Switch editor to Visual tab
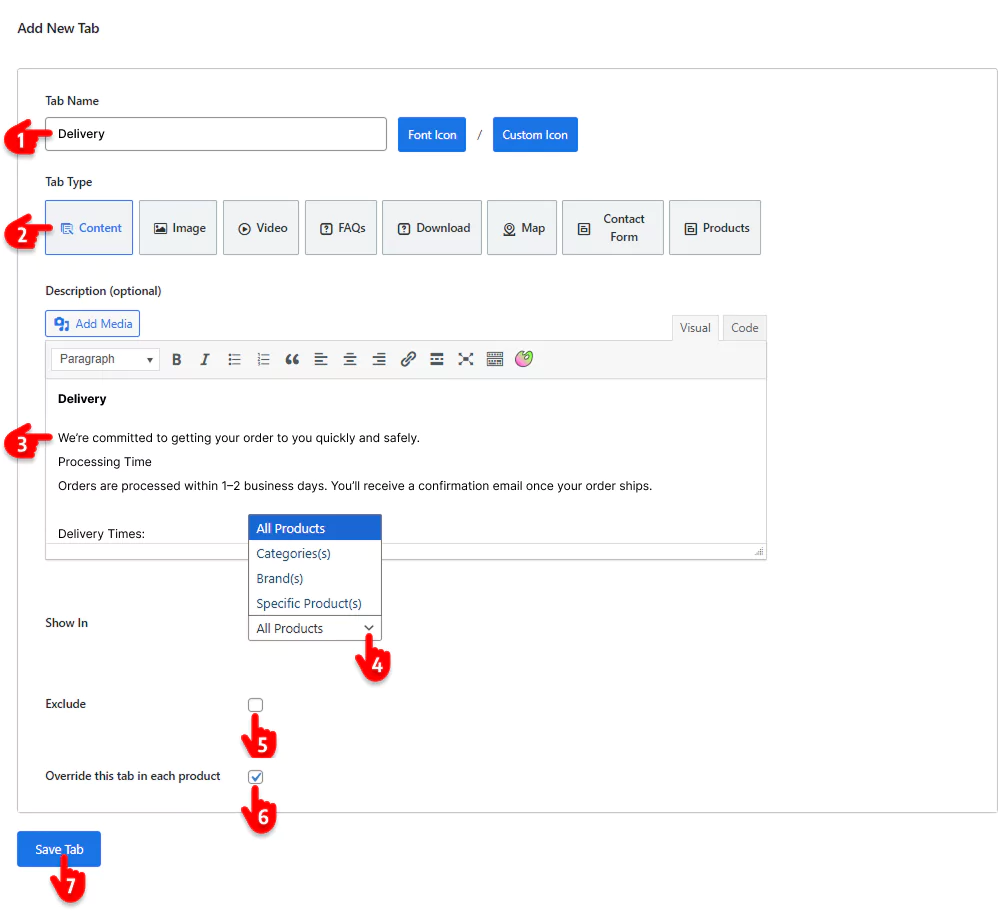Screen dimensions: 998x911 coord(695,328)
